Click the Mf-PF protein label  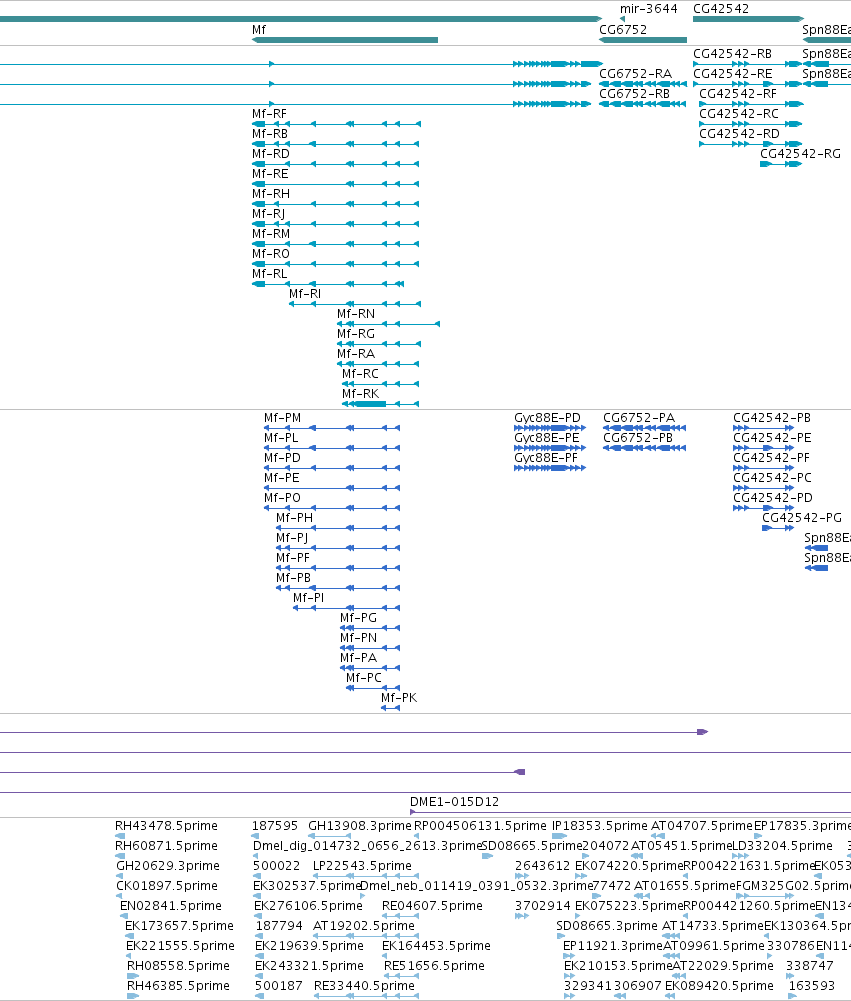point(293,558)
